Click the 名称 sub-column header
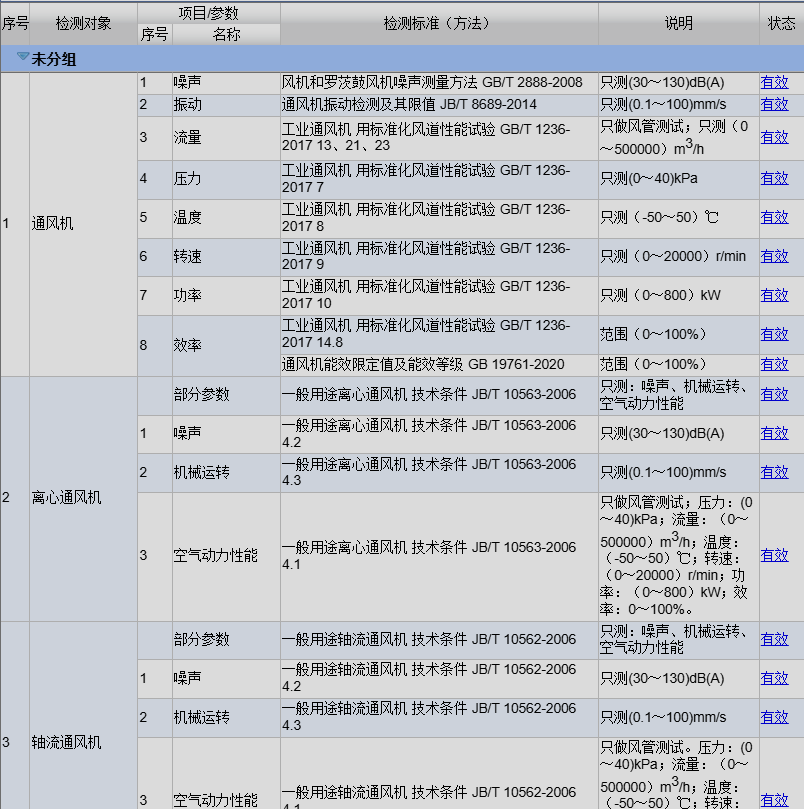 [226, 34]
